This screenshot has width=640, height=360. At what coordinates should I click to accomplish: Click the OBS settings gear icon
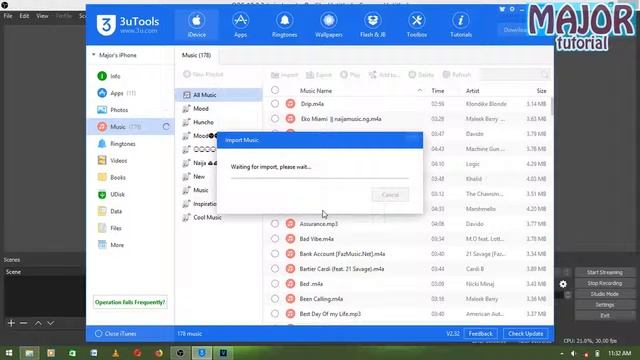[563, 284]
